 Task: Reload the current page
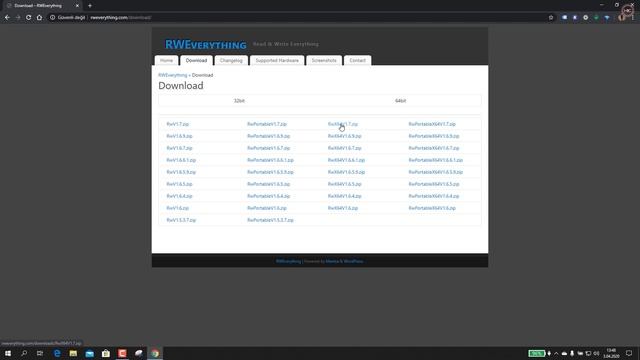click(29, 18)
